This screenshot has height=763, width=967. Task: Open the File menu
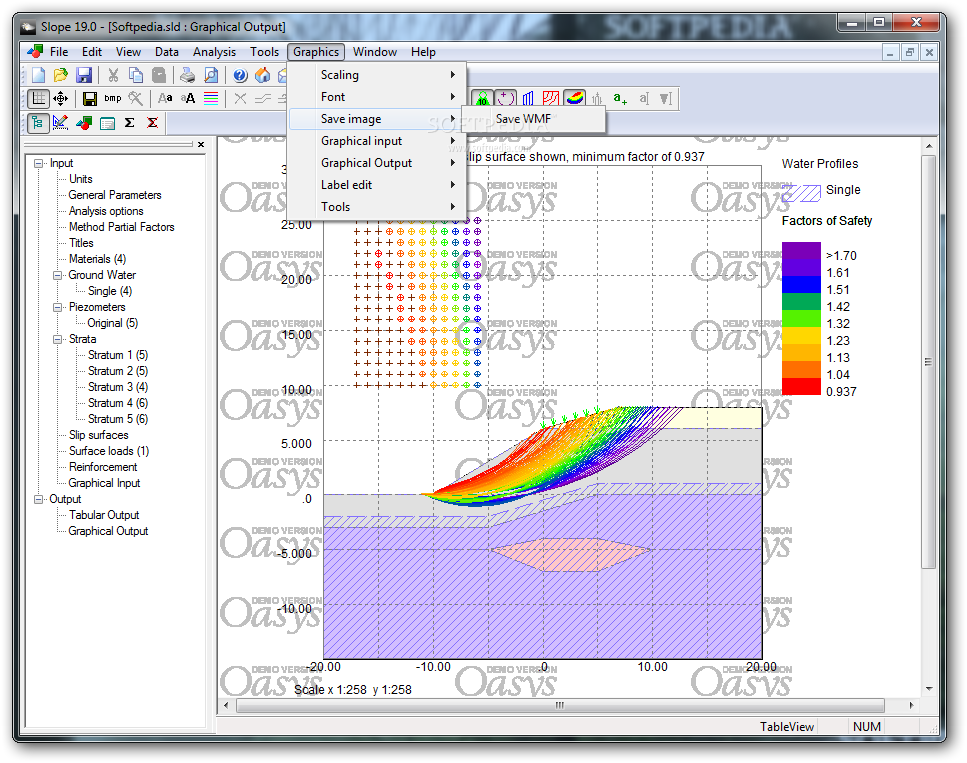(x=59, y=52)
